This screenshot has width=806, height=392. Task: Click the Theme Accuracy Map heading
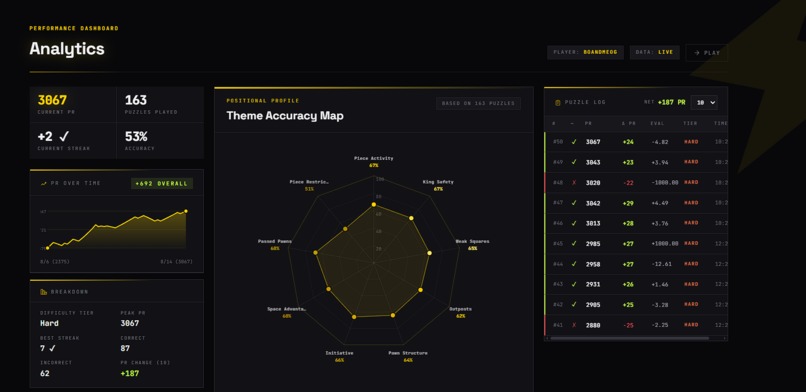click(x=285, y=116)
